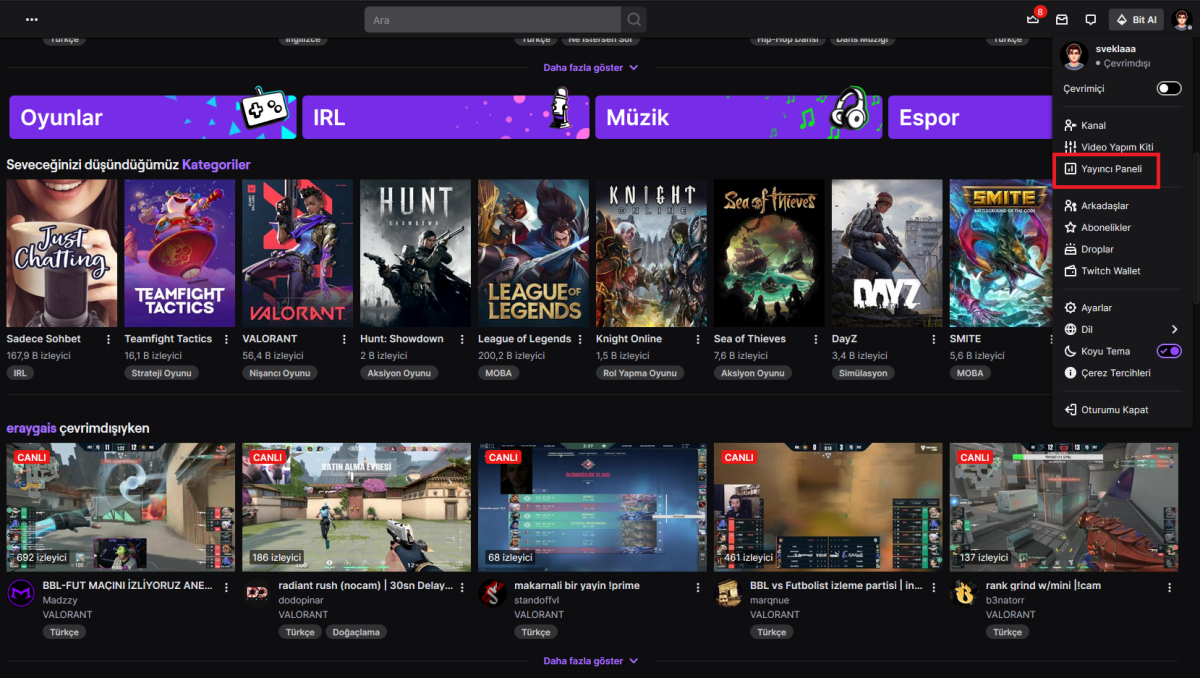Click in the Ara search field
This screenshot has width=1200, height=678.
(x=492, y=20)
